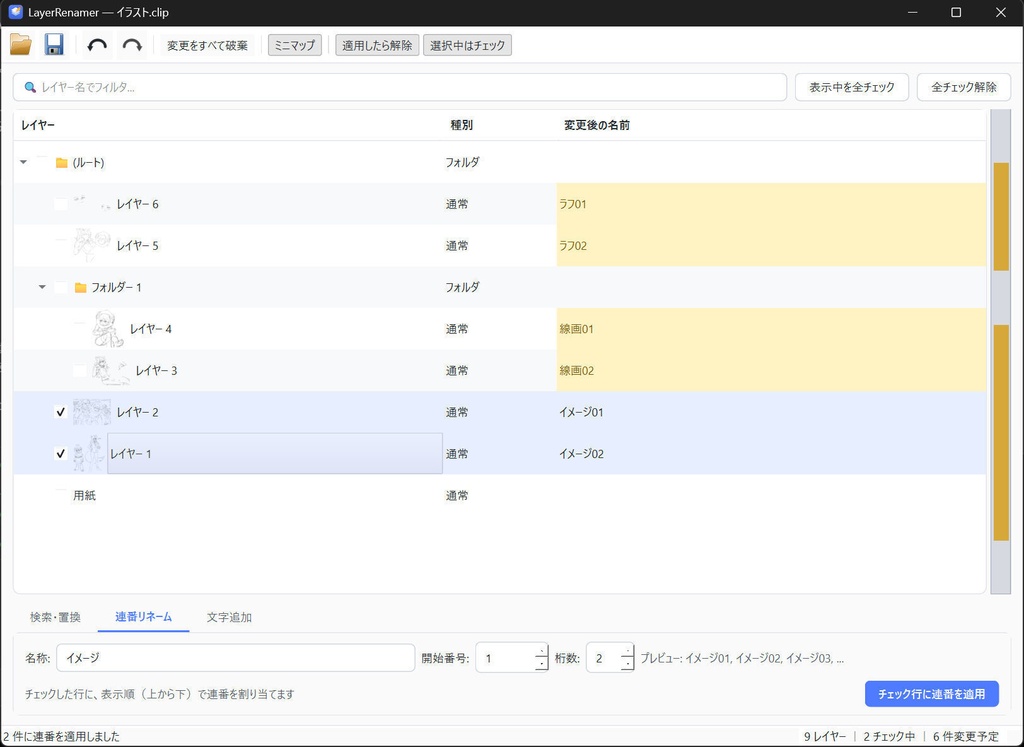This screenshot has height=747, width=1024.
Task: Click the フォルダー 1 name label
Action: 116,287
